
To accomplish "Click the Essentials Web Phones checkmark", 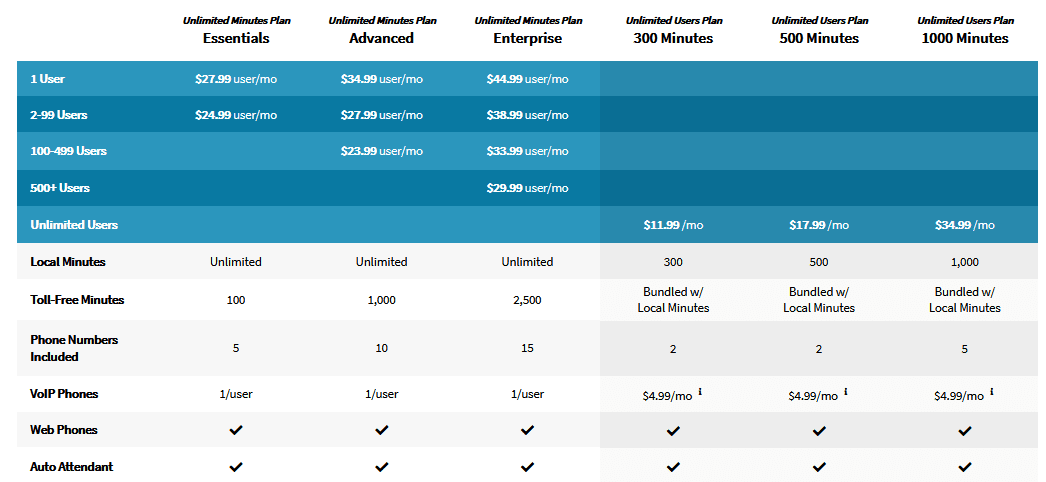I will tap(235, 430).
